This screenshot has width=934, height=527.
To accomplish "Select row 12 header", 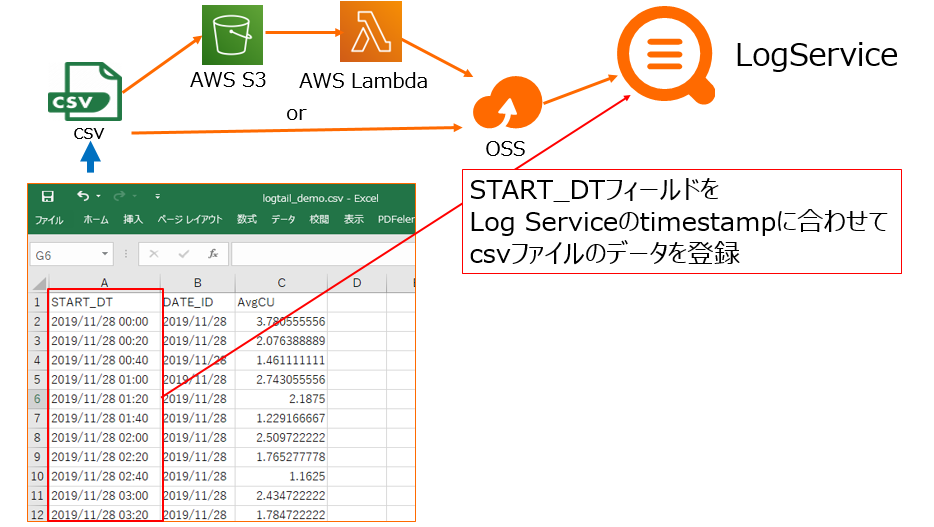I will (x=38, y=514).
